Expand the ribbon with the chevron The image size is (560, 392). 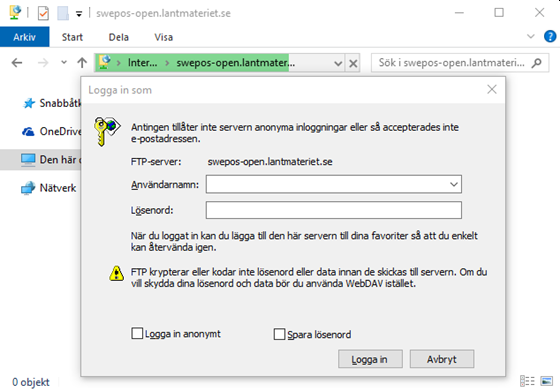[x=531, y=36]
